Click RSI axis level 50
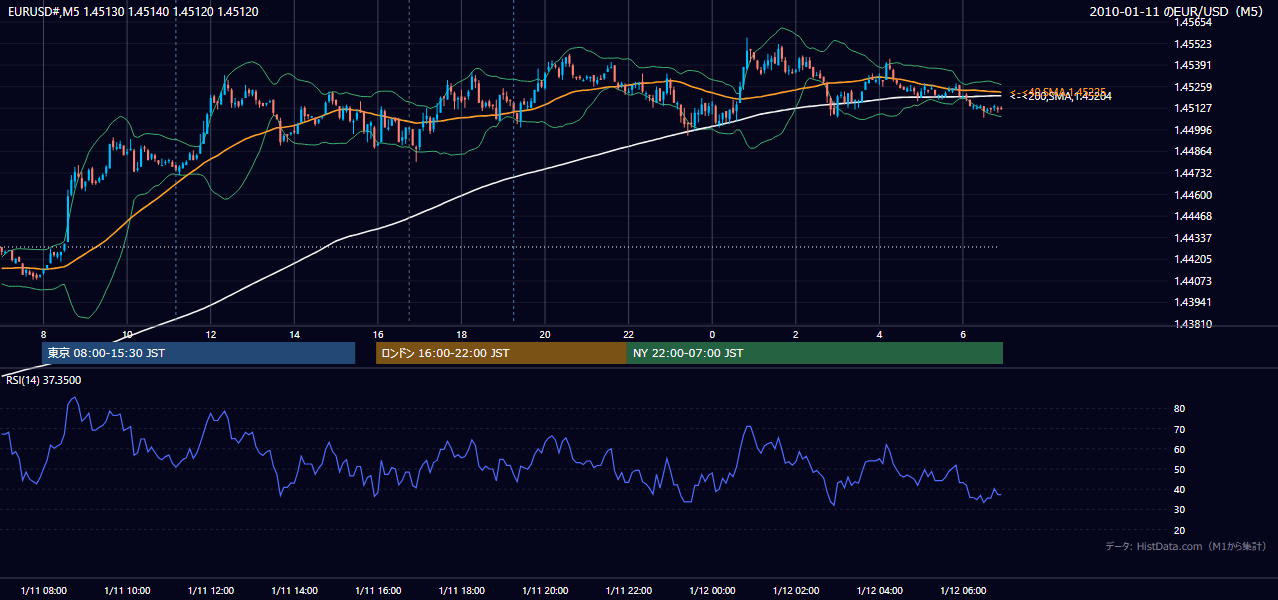Image resolution: width=1278 pixels, height=600 pixels. pos(1179,469)
